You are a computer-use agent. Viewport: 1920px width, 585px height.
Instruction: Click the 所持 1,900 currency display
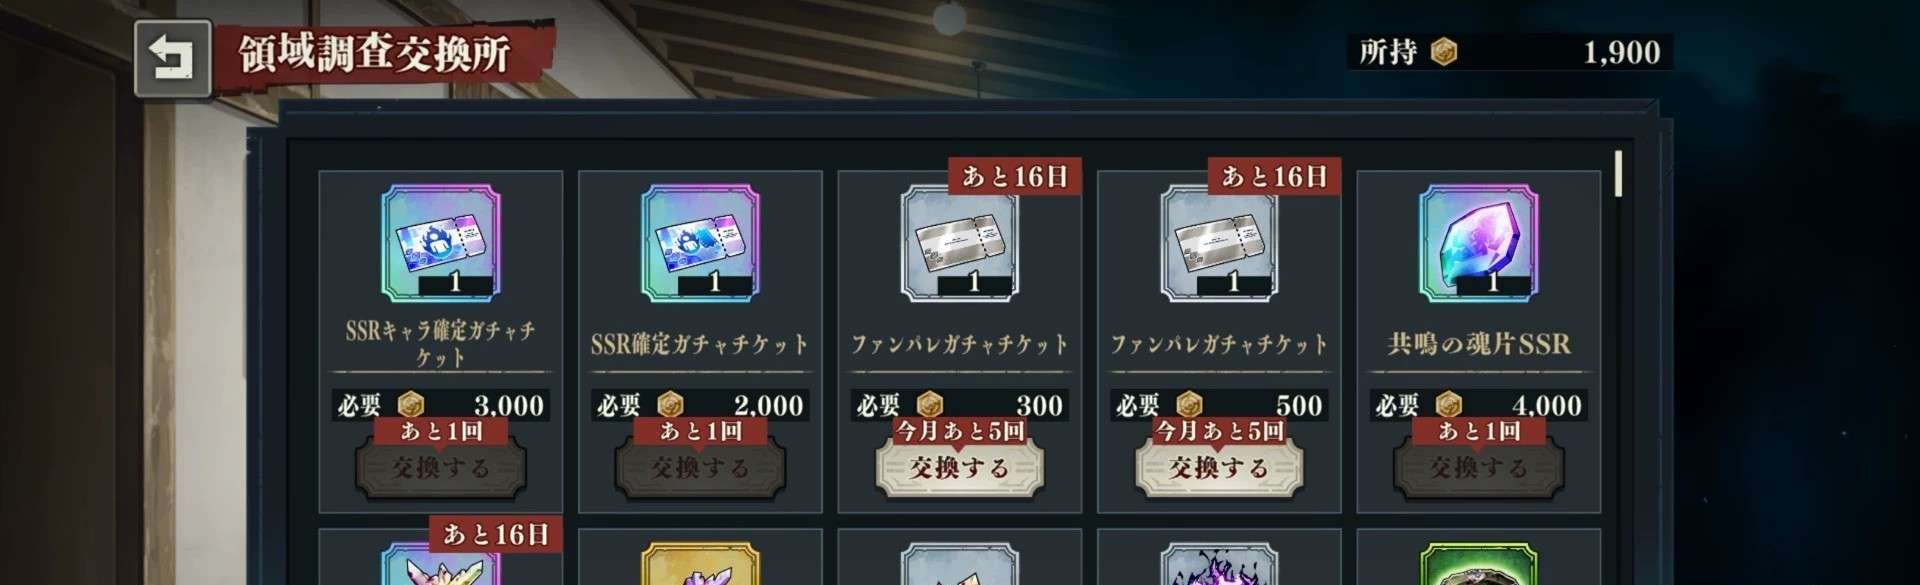pyautogui.click(x=1509, y=52)
